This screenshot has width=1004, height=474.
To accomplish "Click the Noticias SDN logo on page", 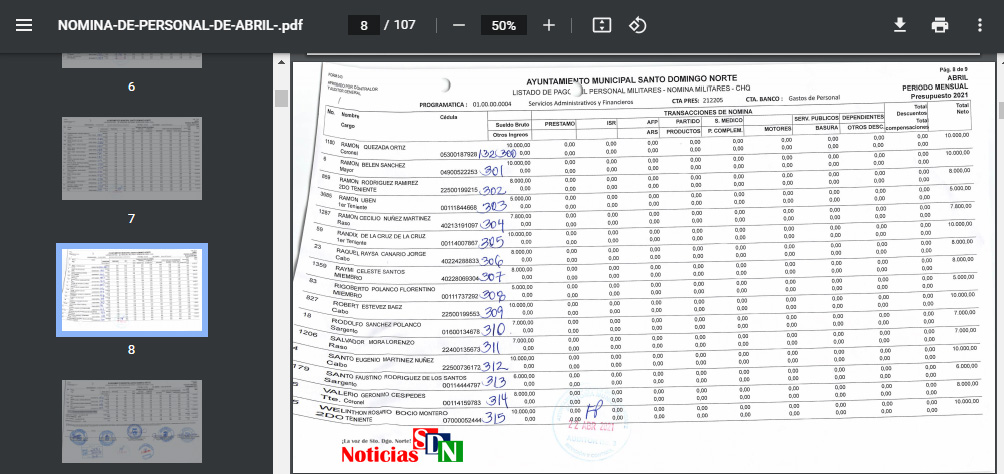I will coord(402,448).
